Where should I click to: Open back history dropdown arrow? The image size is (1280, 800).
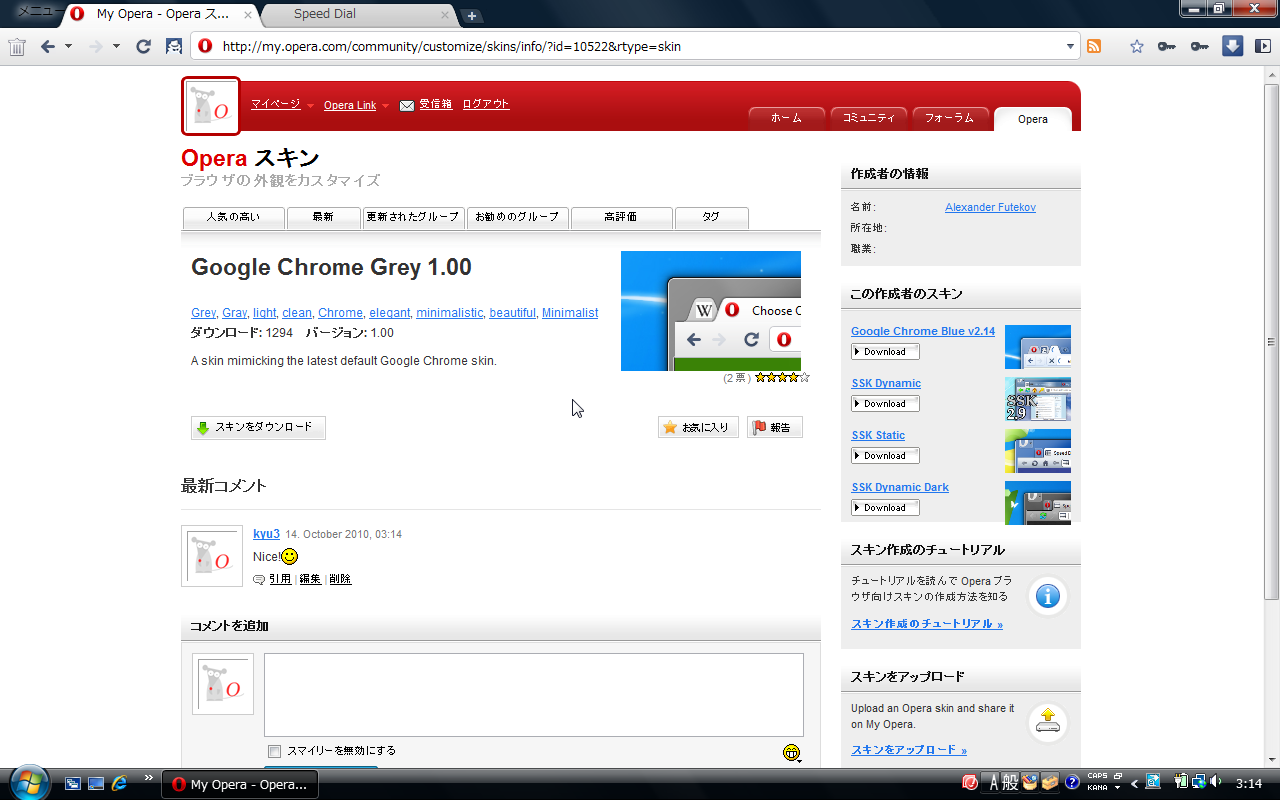pyautogui.click(x=68, y=46)
